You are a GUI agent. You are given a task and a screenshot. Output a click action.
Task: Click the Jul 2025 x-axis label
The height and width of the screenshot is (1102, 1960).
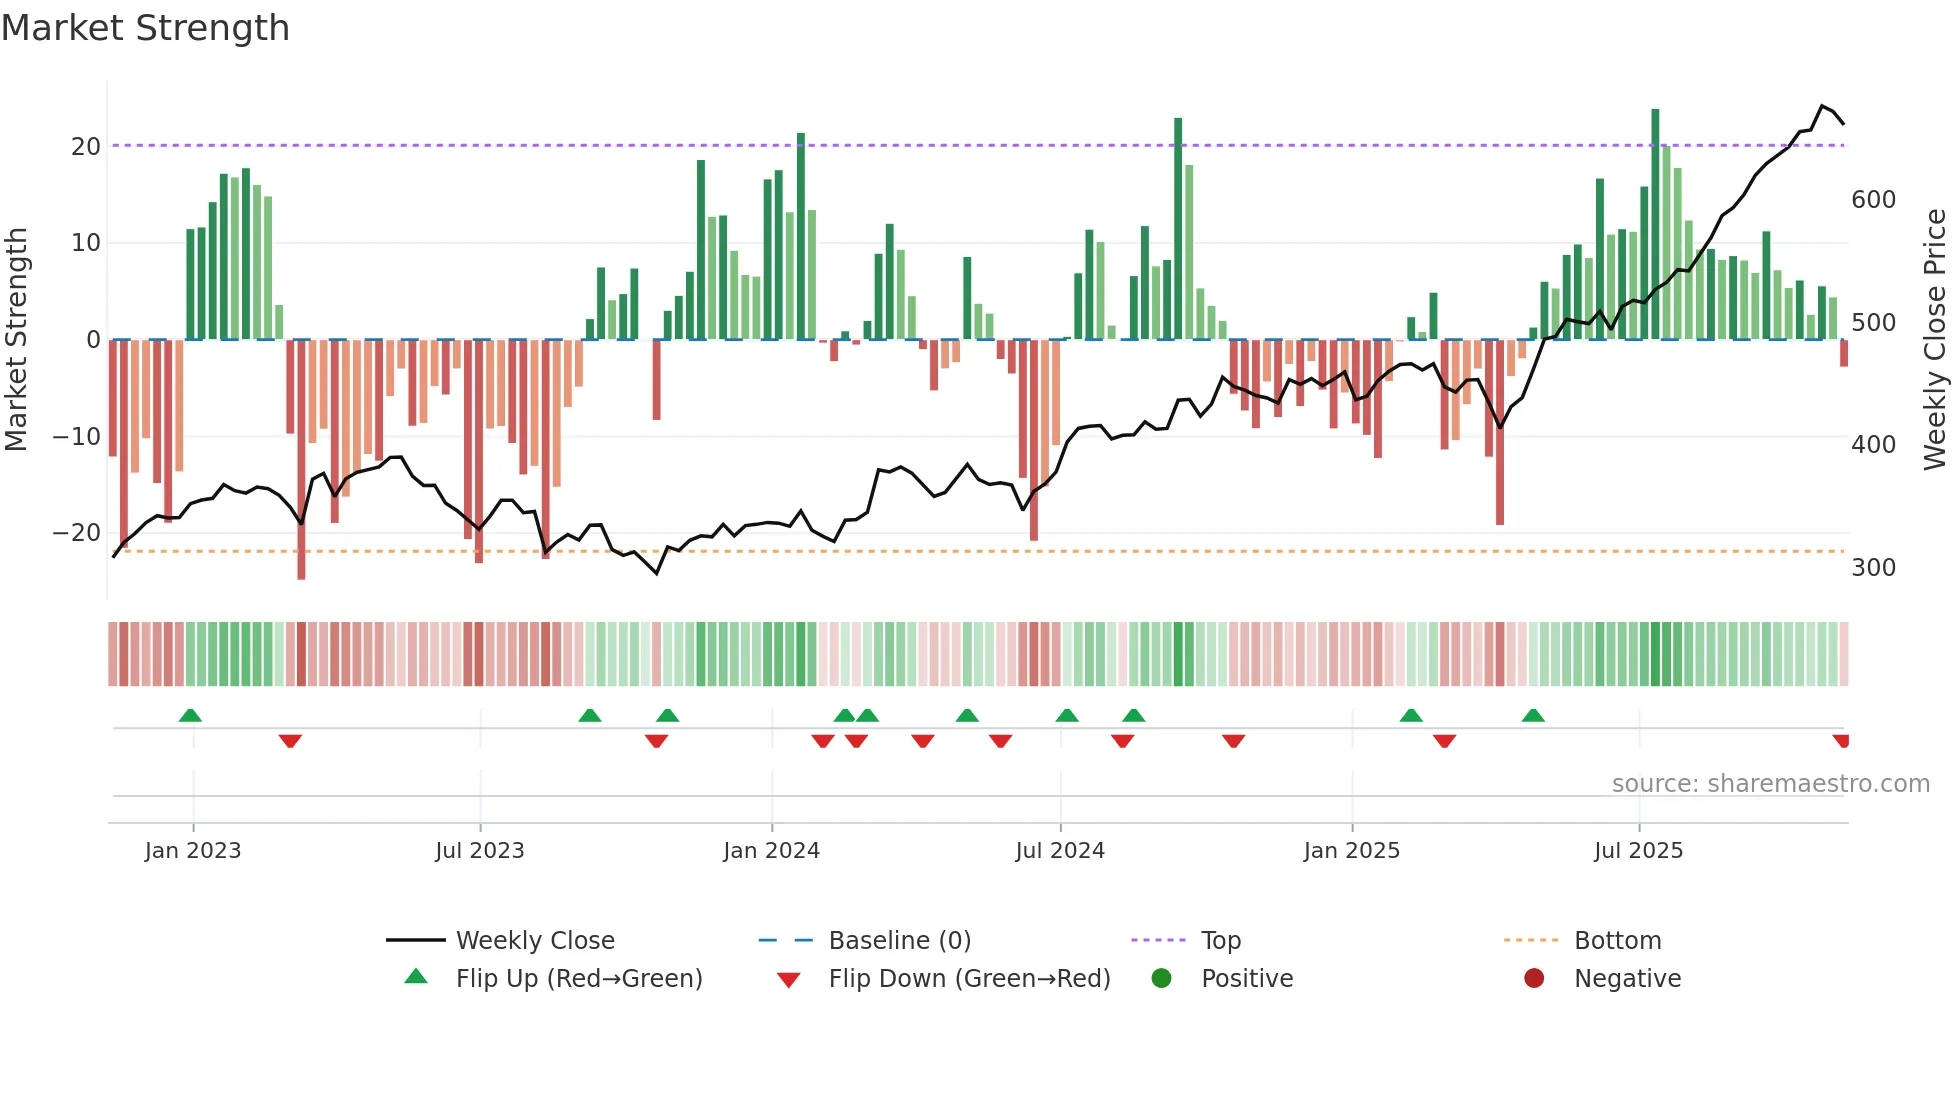tap(1638, 851)
